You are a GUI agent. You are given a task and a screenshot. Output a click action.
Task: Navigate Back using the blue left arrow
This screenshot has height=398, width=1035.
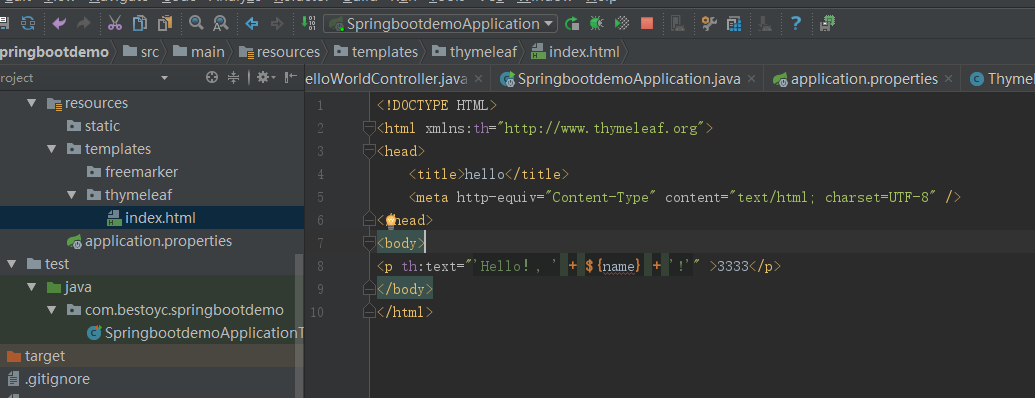pos(251,24)
